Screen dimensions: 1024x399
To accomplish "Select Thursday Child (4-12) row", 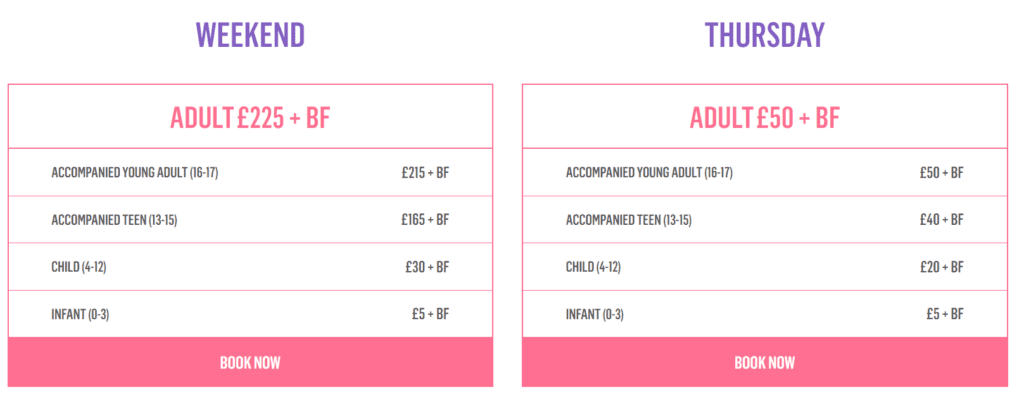I will (765, 266).
